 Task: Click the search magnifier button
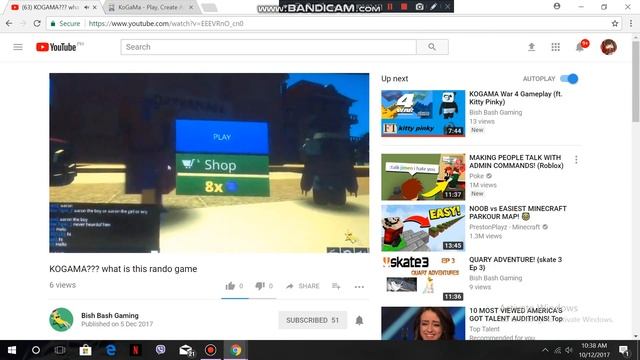pyautogui.click(x=432, y=47)
